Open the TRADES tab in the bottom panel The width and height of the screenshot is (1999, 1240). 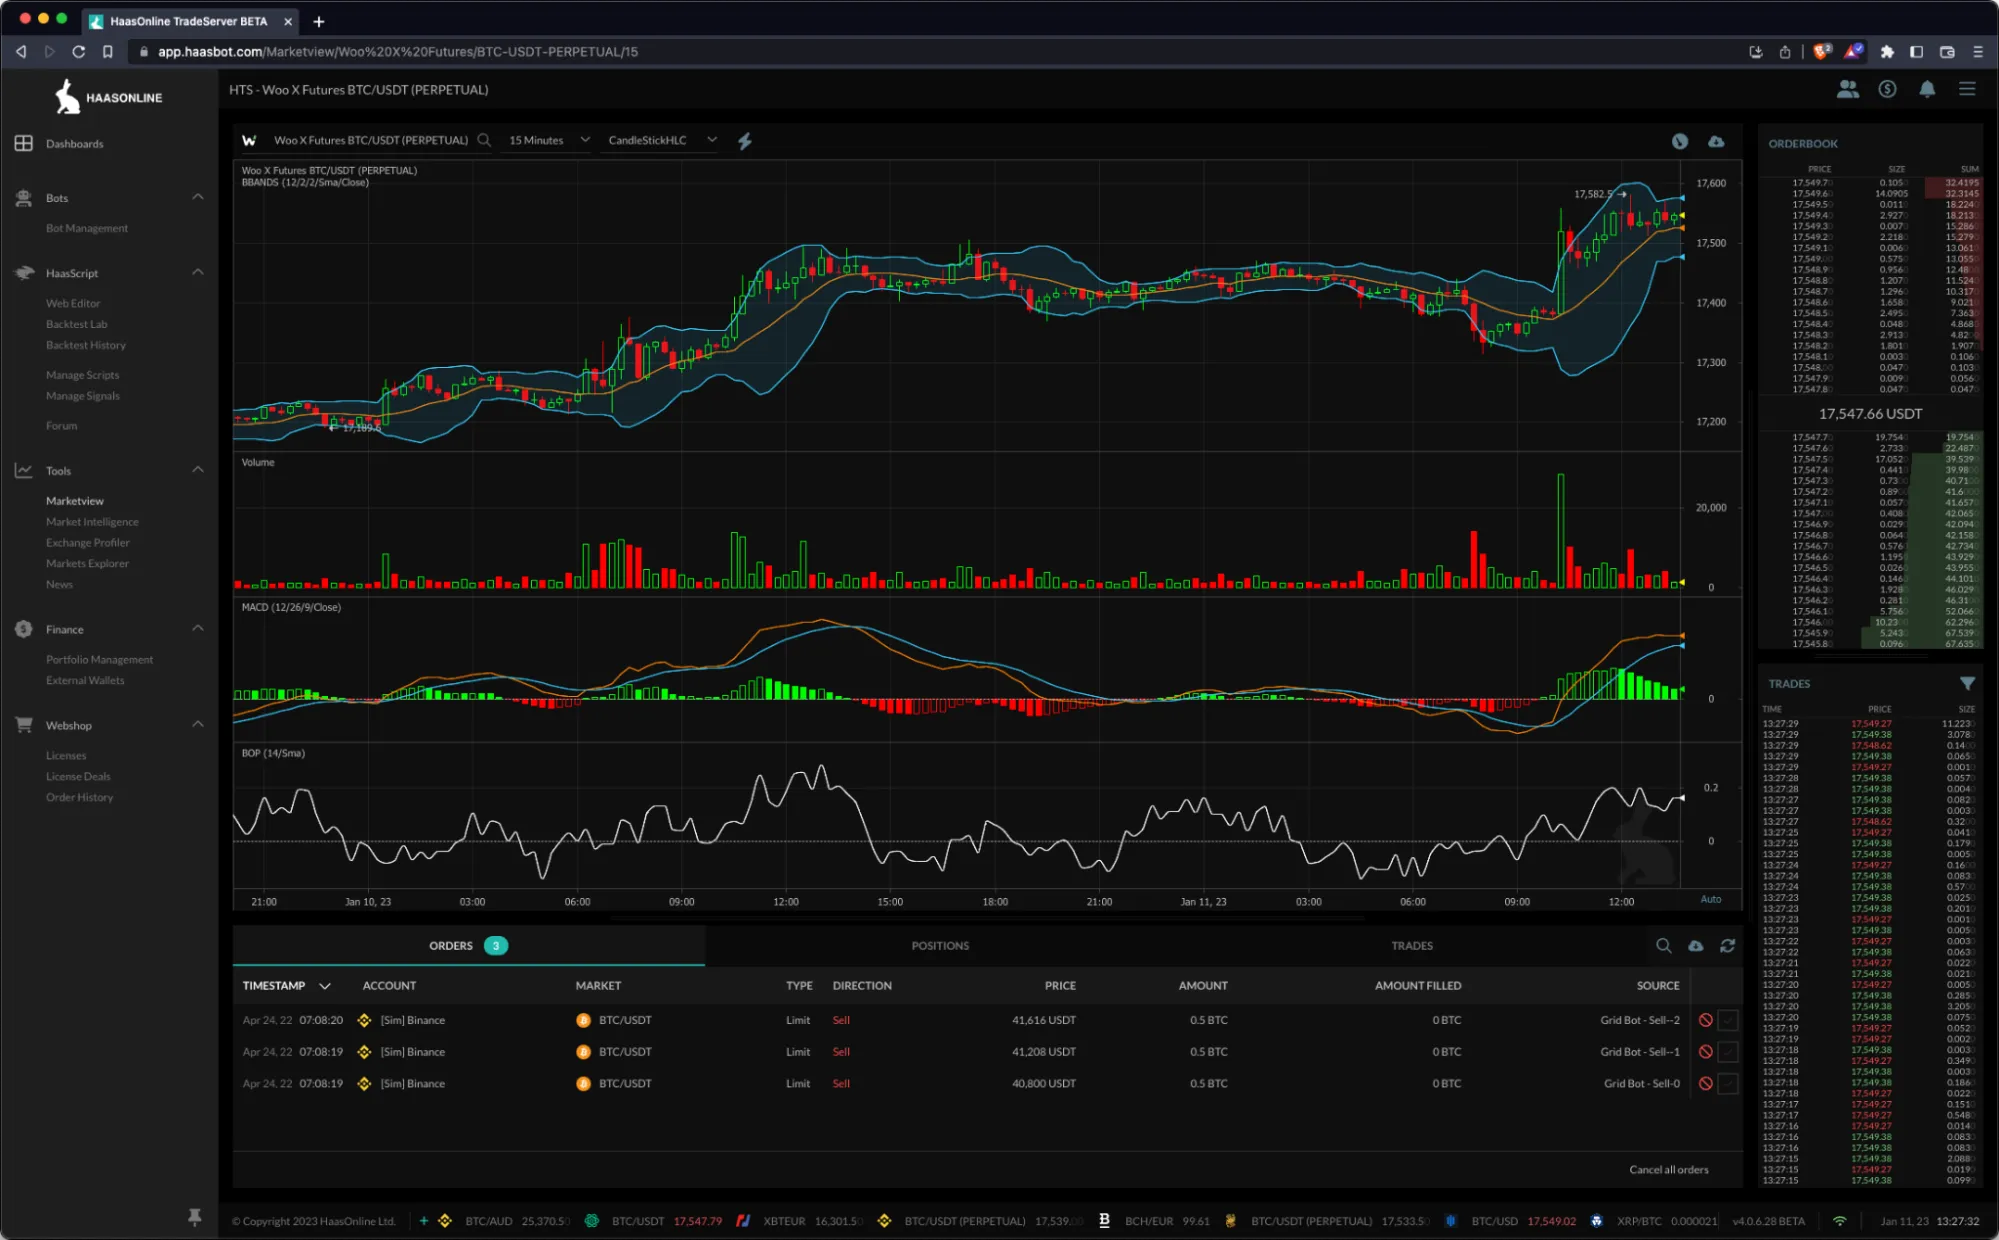click(1412, 945)
